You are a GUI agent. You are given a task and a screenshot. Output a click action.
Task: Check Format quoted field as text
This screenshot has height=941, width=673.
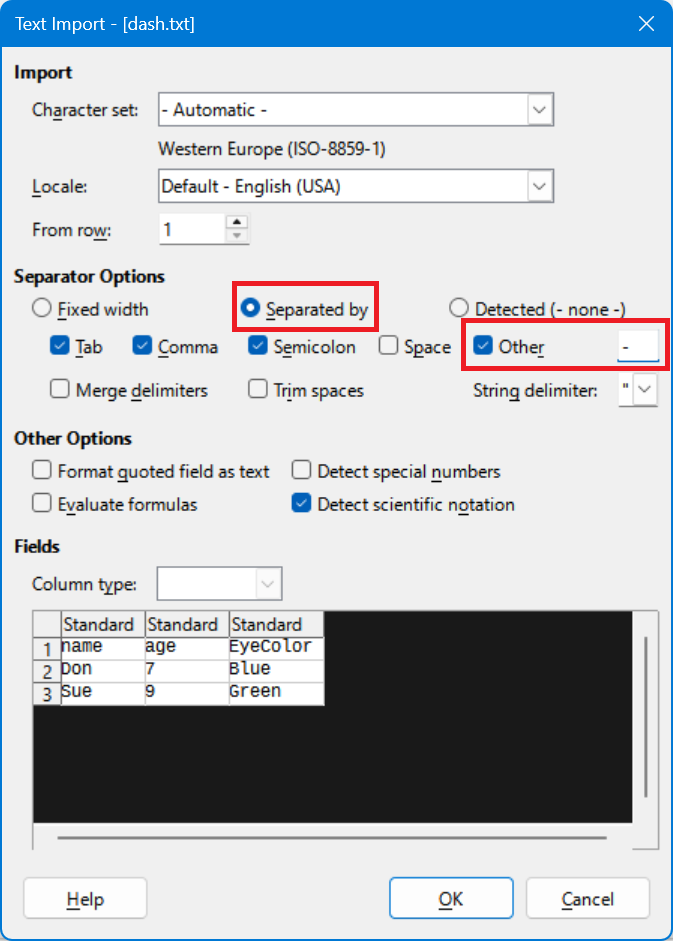pyautogui.click(x=42, y=471)
